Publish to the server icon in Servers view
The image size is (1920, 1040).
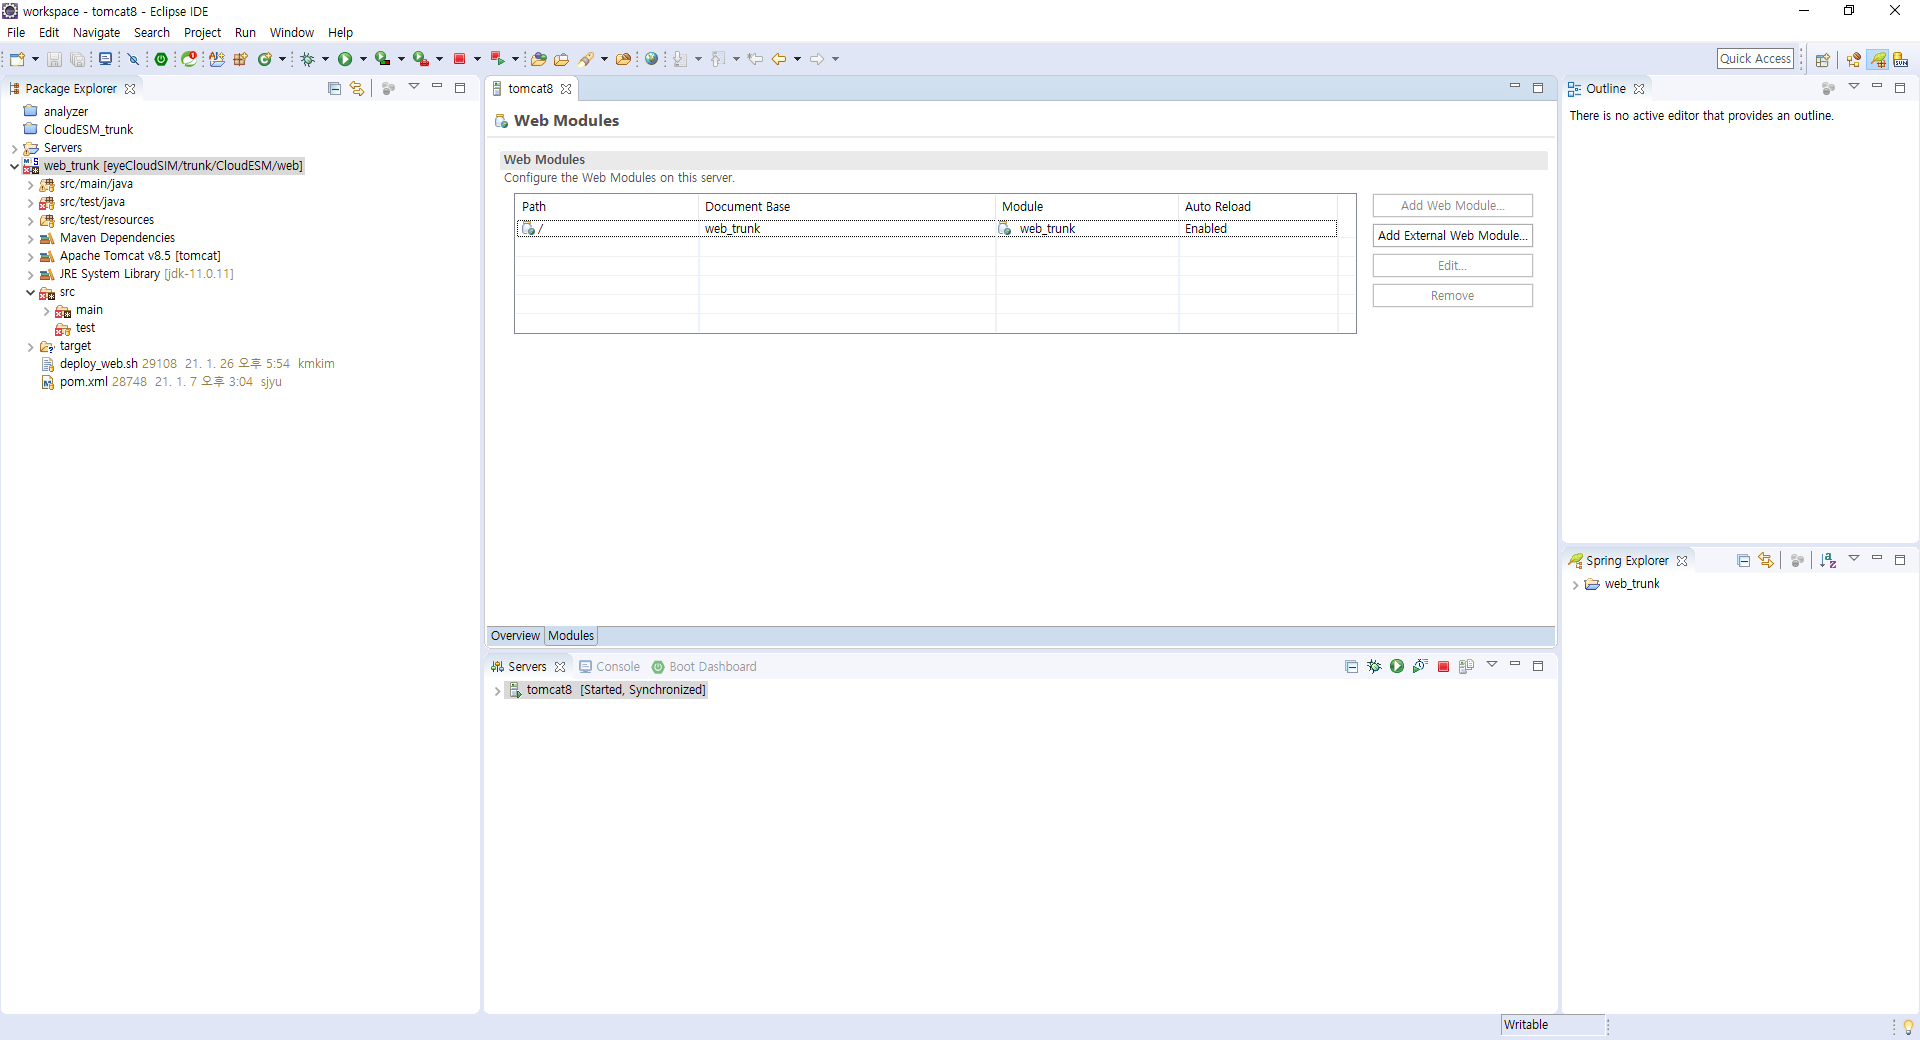(1466, 667)
